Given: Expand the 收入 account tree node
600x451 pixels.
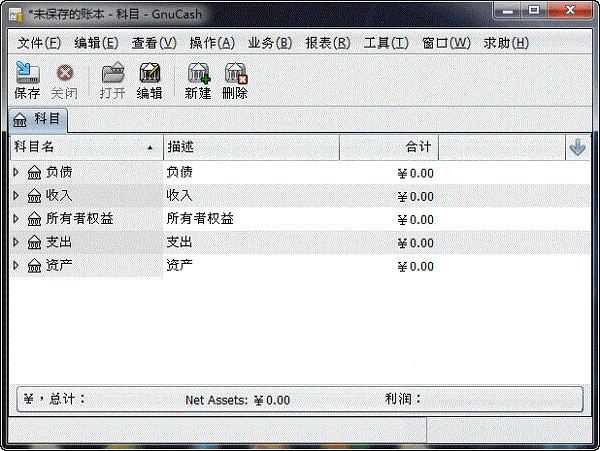Looking at the screenshot, I should (16, 195).
